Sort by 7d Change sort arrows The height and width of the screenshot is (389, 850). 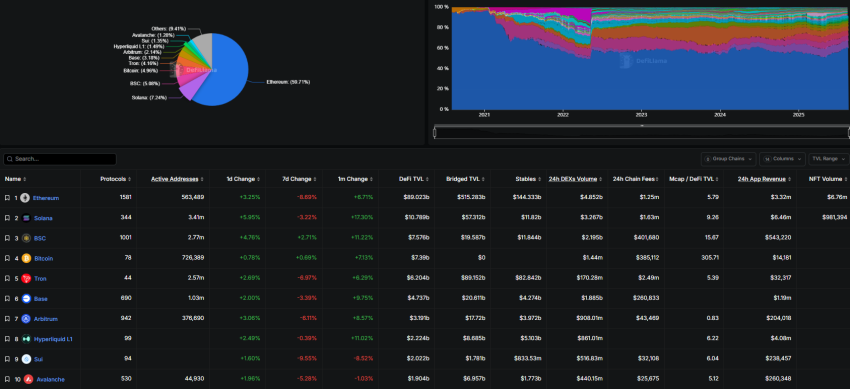click(314, 179)
